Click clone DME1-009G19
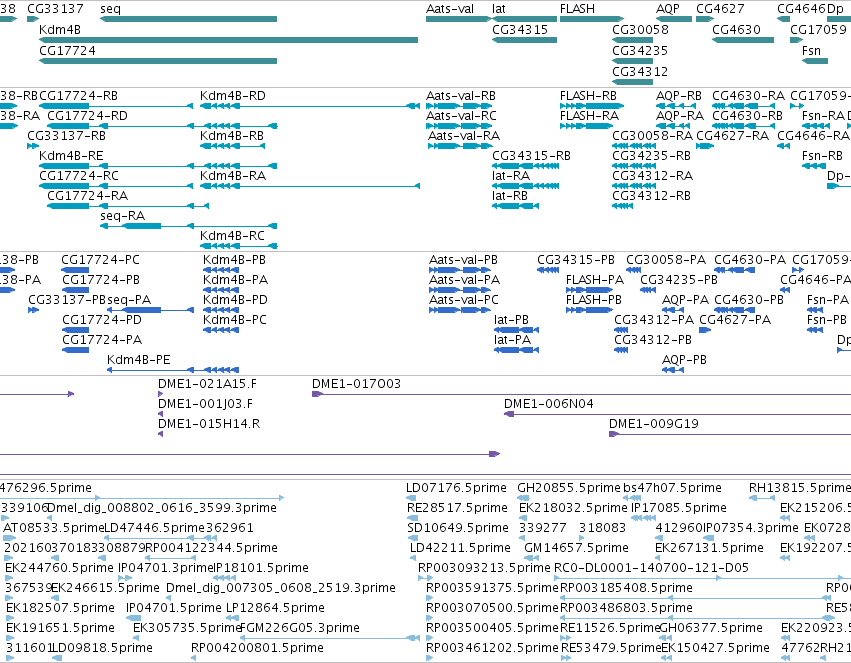The width and height of the screenshot is (851, 663). tap(653, 424)
